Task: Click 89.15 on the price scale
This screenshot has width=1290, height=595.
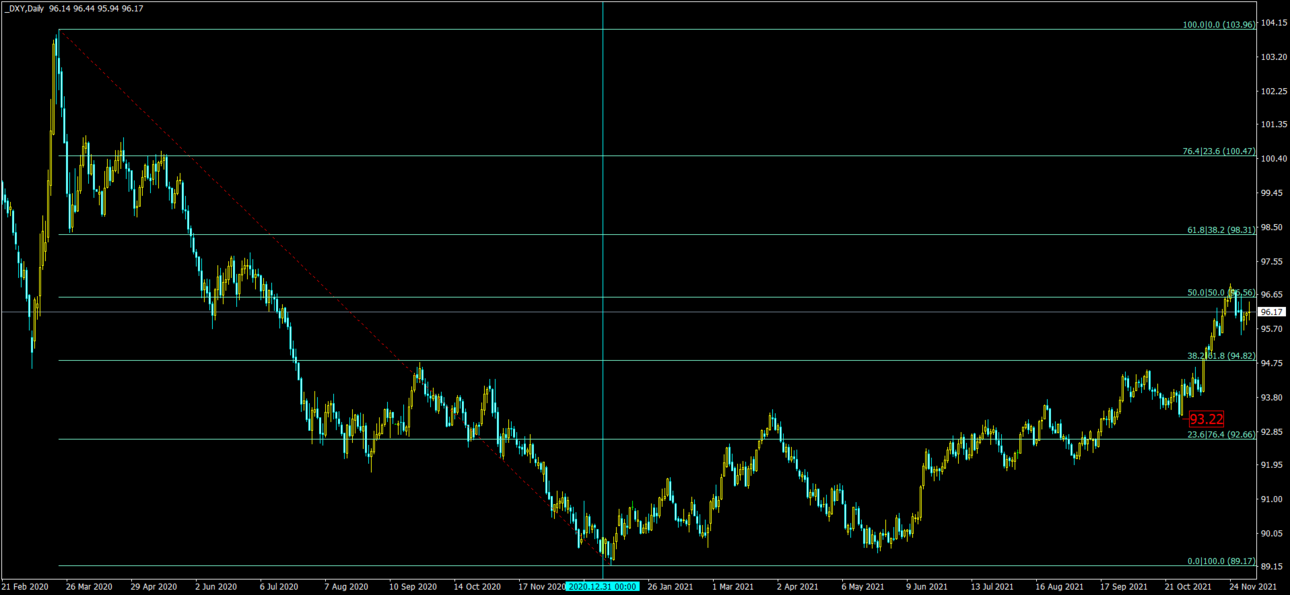Action: 1273,567
